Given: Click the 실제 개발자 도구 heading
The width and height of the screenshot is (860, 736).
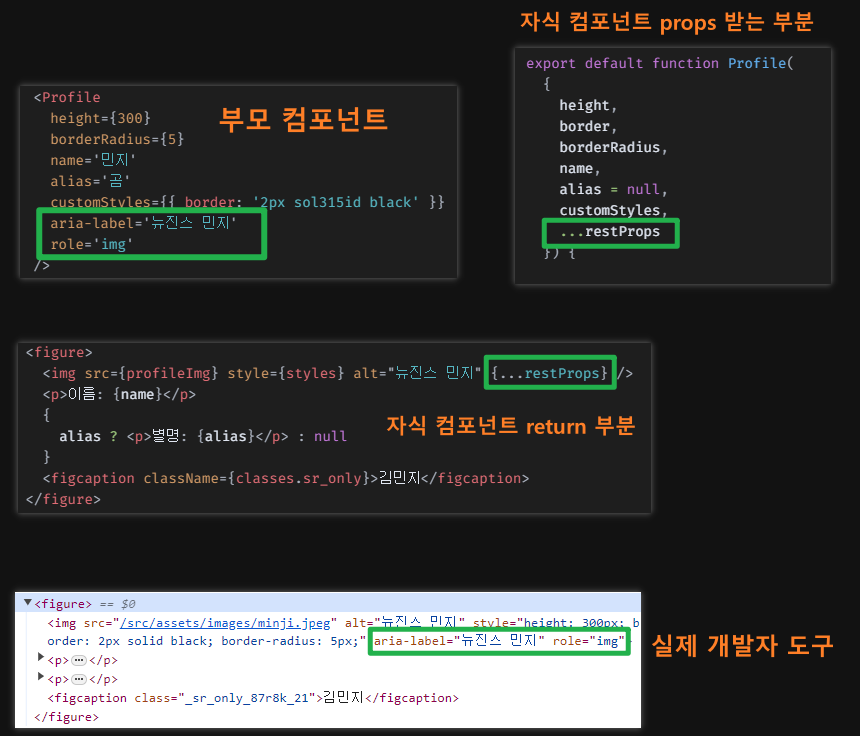Looking at the screenshot, I should (742, 645).
